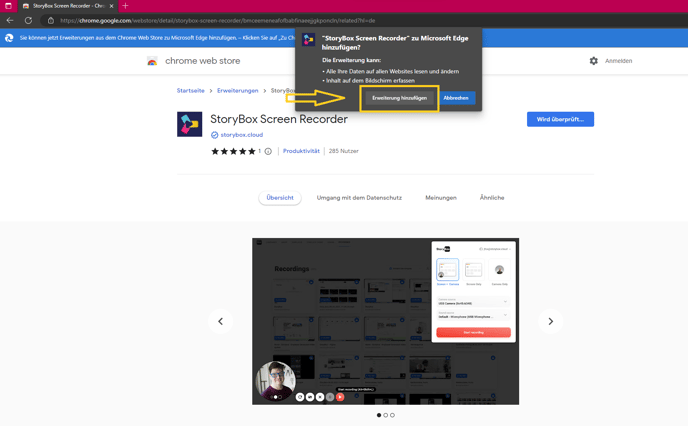Show next screenshot with right chevron

[551, 322]
